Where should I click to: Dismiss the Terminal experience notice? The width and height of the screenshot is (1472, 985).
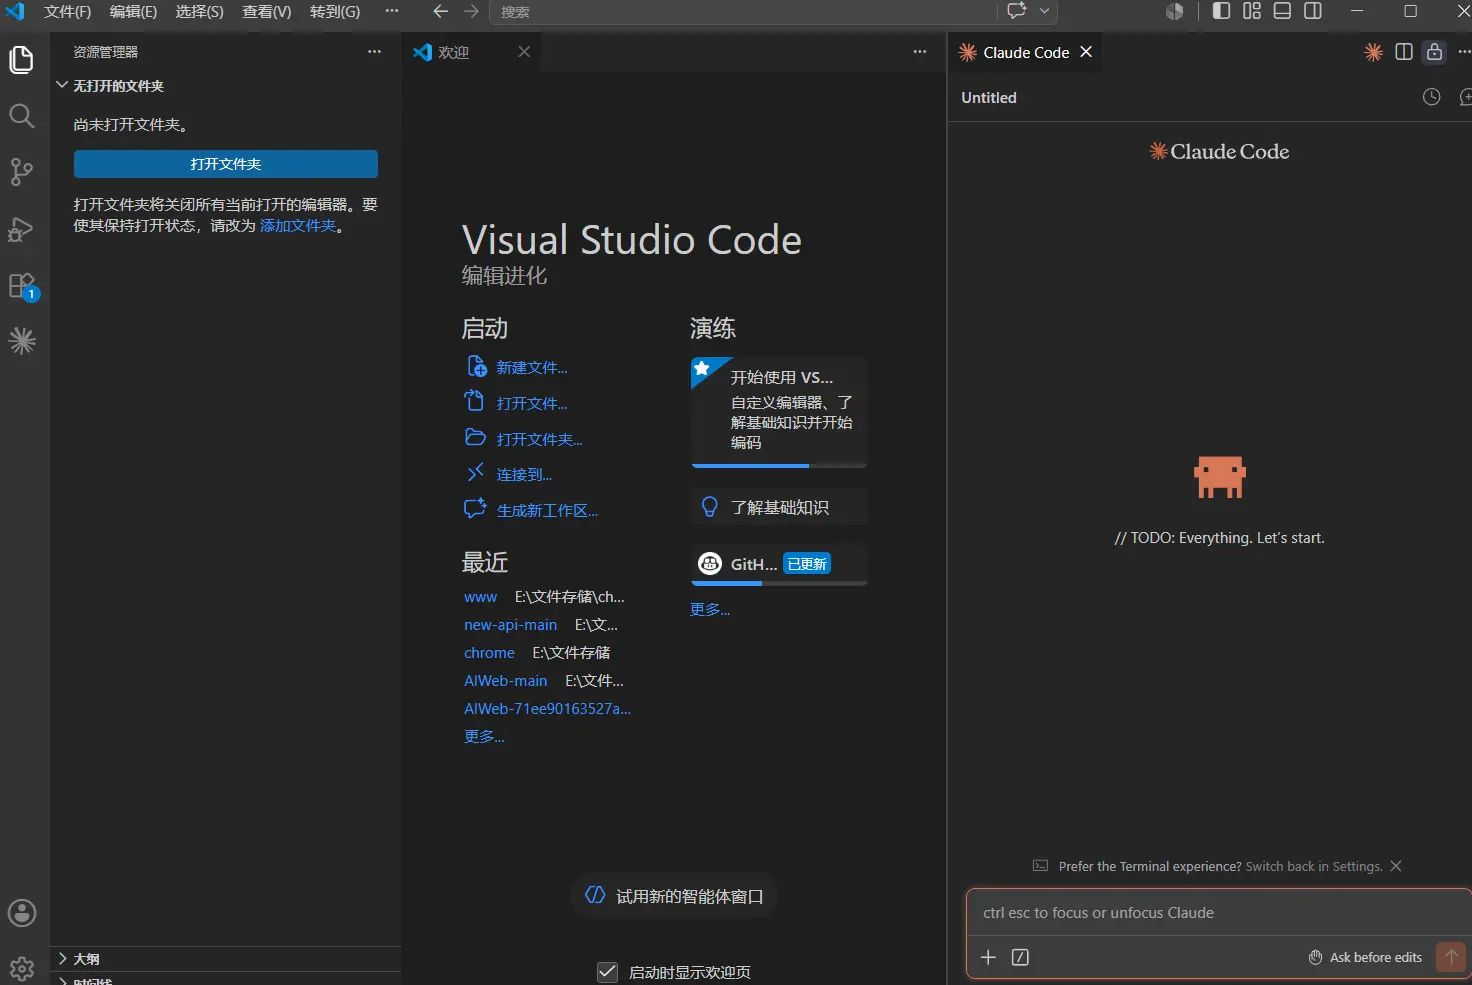(1396, 866)
